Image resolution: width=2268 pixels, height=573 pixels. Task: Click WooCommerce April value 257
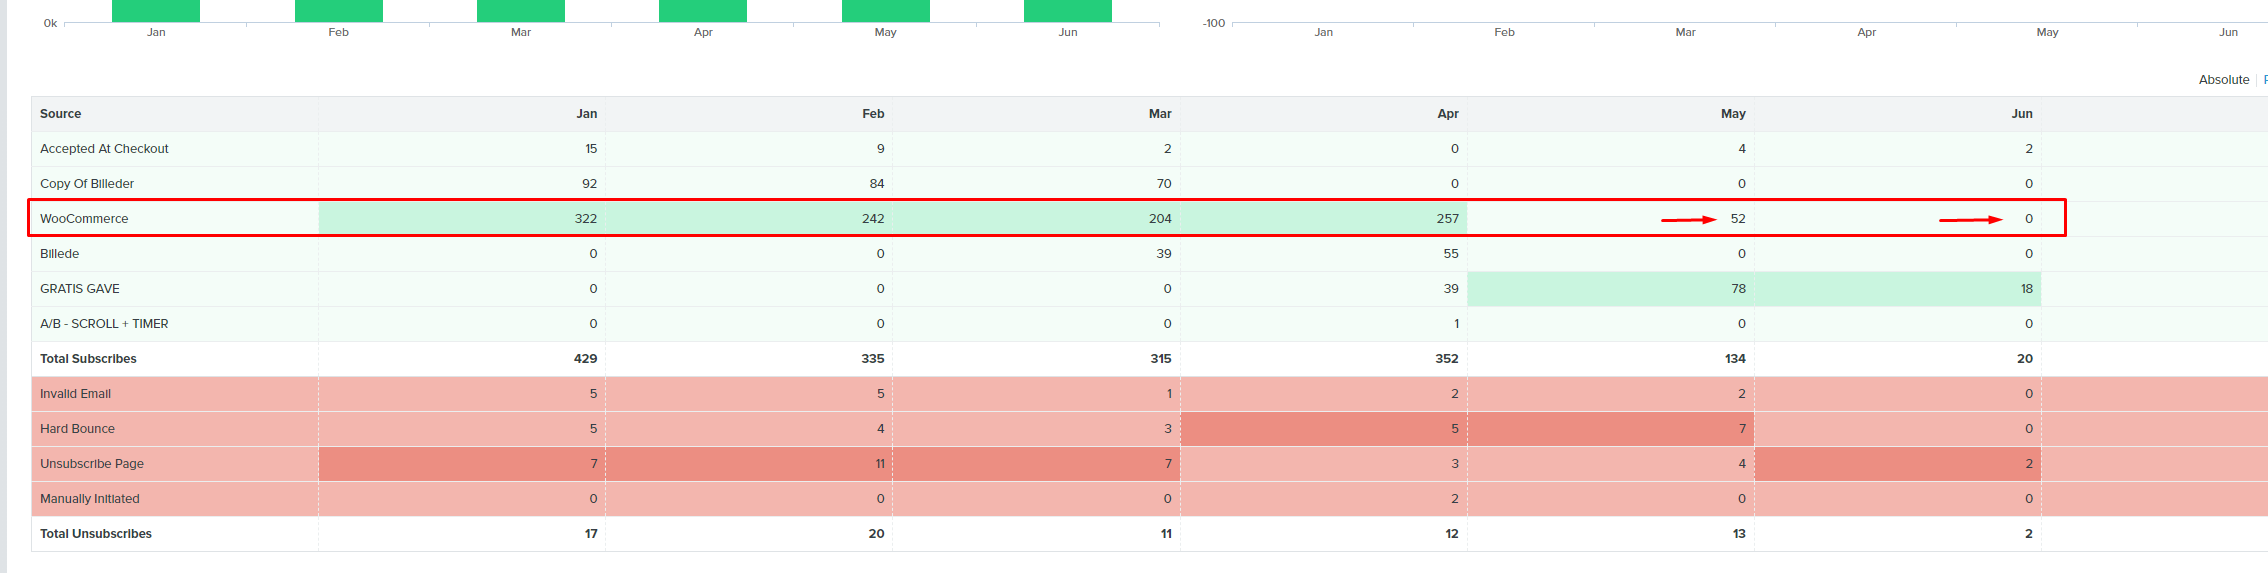pos(1448,219)
